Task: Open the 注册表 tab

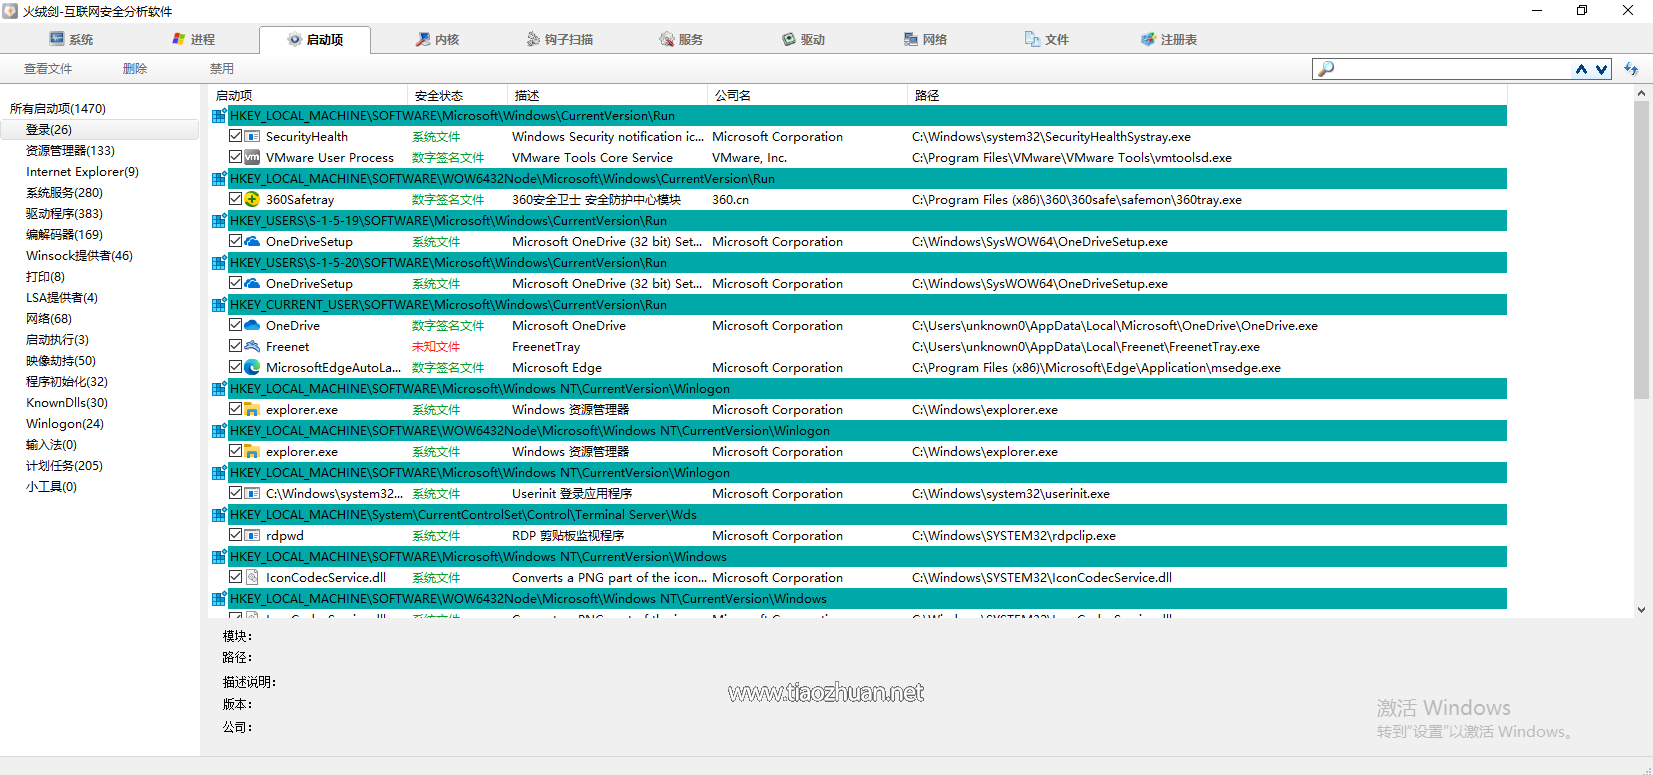Action: 1169,40
